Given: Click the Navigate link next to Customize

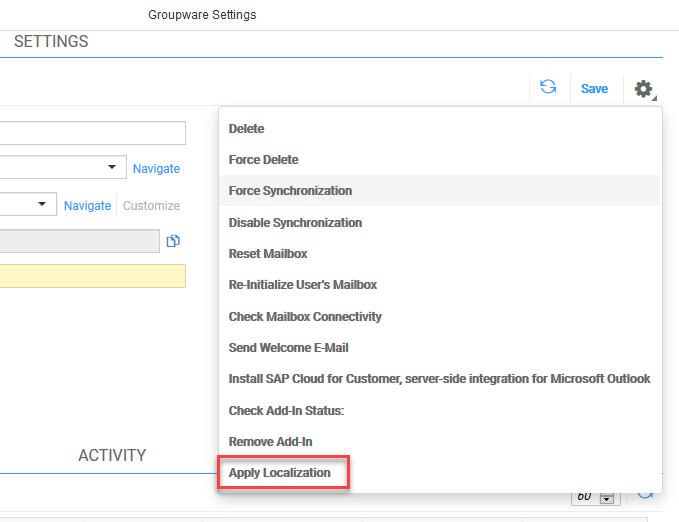Looking at the screenshot, I should [x=87, y=205].
